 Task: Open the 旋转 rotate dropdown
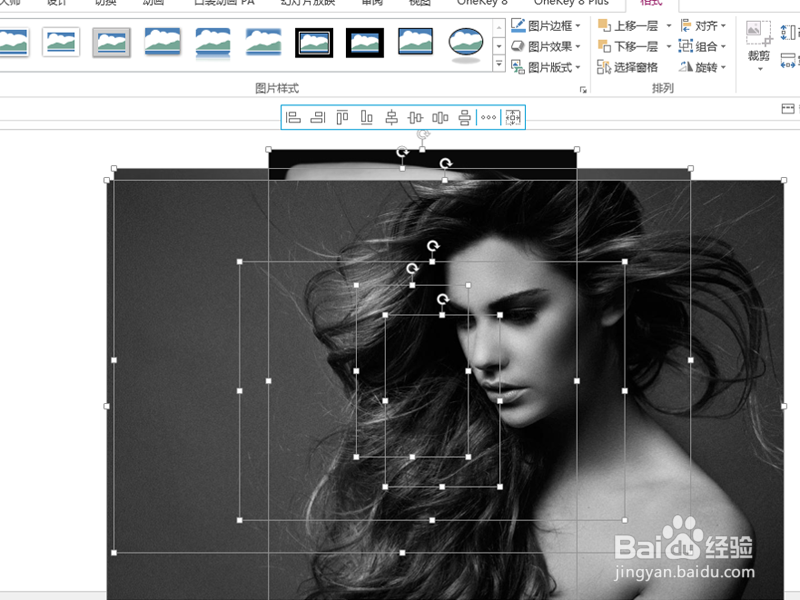pyautogui.click(x=703, y=67)
